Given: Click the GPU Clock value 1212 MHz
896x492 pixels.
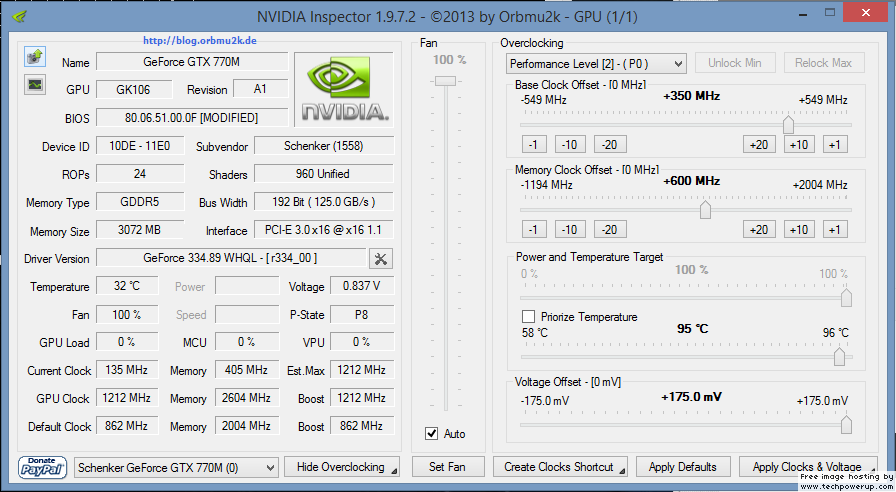Looking at the screenshot, I should point(127,398).
